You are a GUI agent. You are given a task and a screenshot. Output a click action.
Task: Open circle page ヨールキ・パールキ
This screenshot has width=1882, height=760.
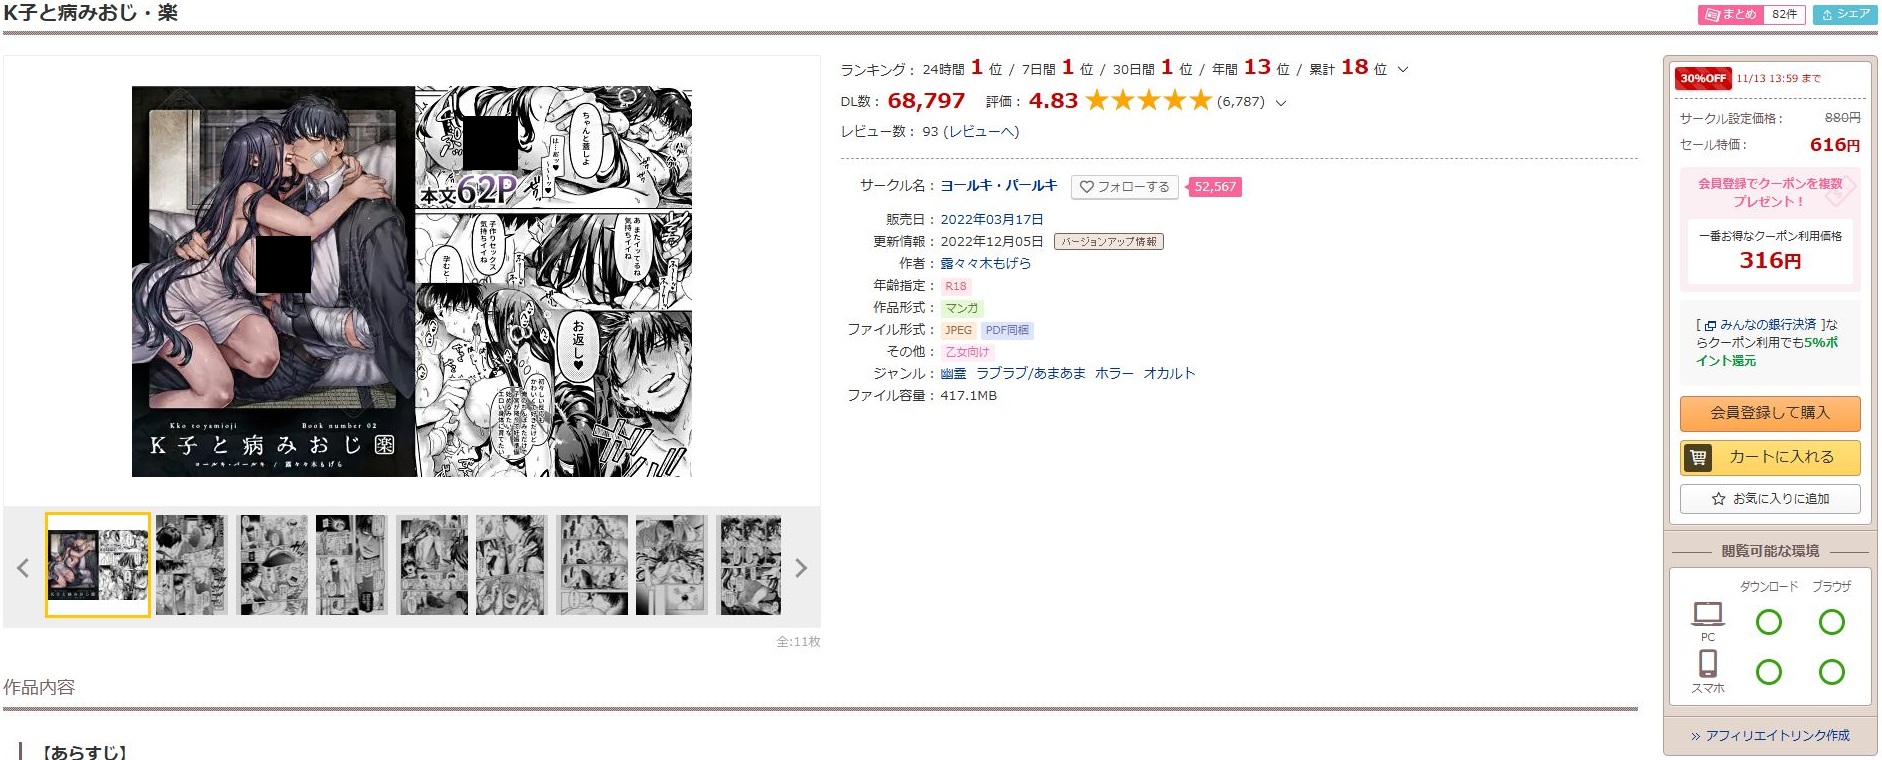[998, 186]
